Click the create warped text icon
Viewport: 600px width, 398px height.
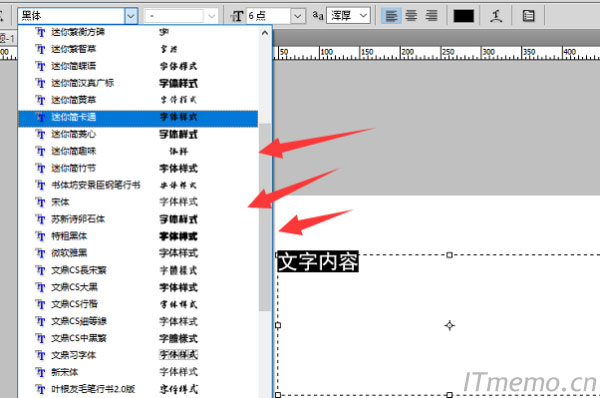[496, 16]
